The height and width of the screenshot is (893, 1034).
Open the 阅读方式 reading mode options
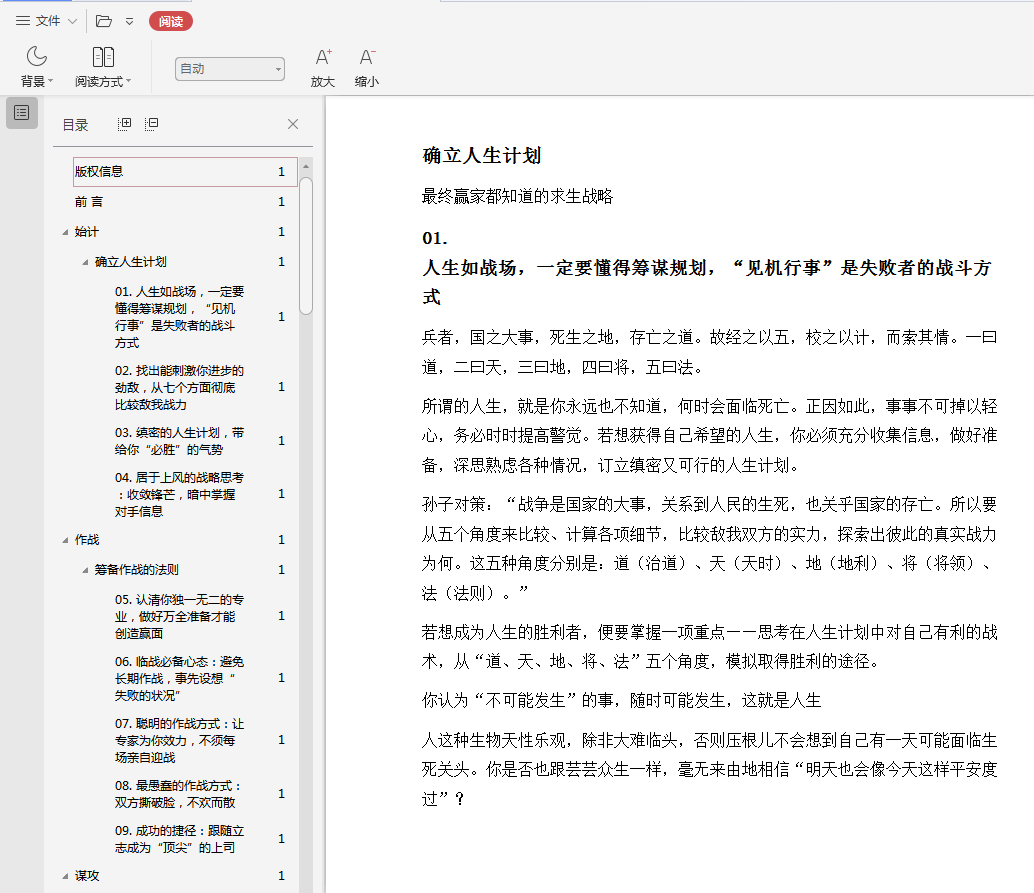[x=103, y=66]
